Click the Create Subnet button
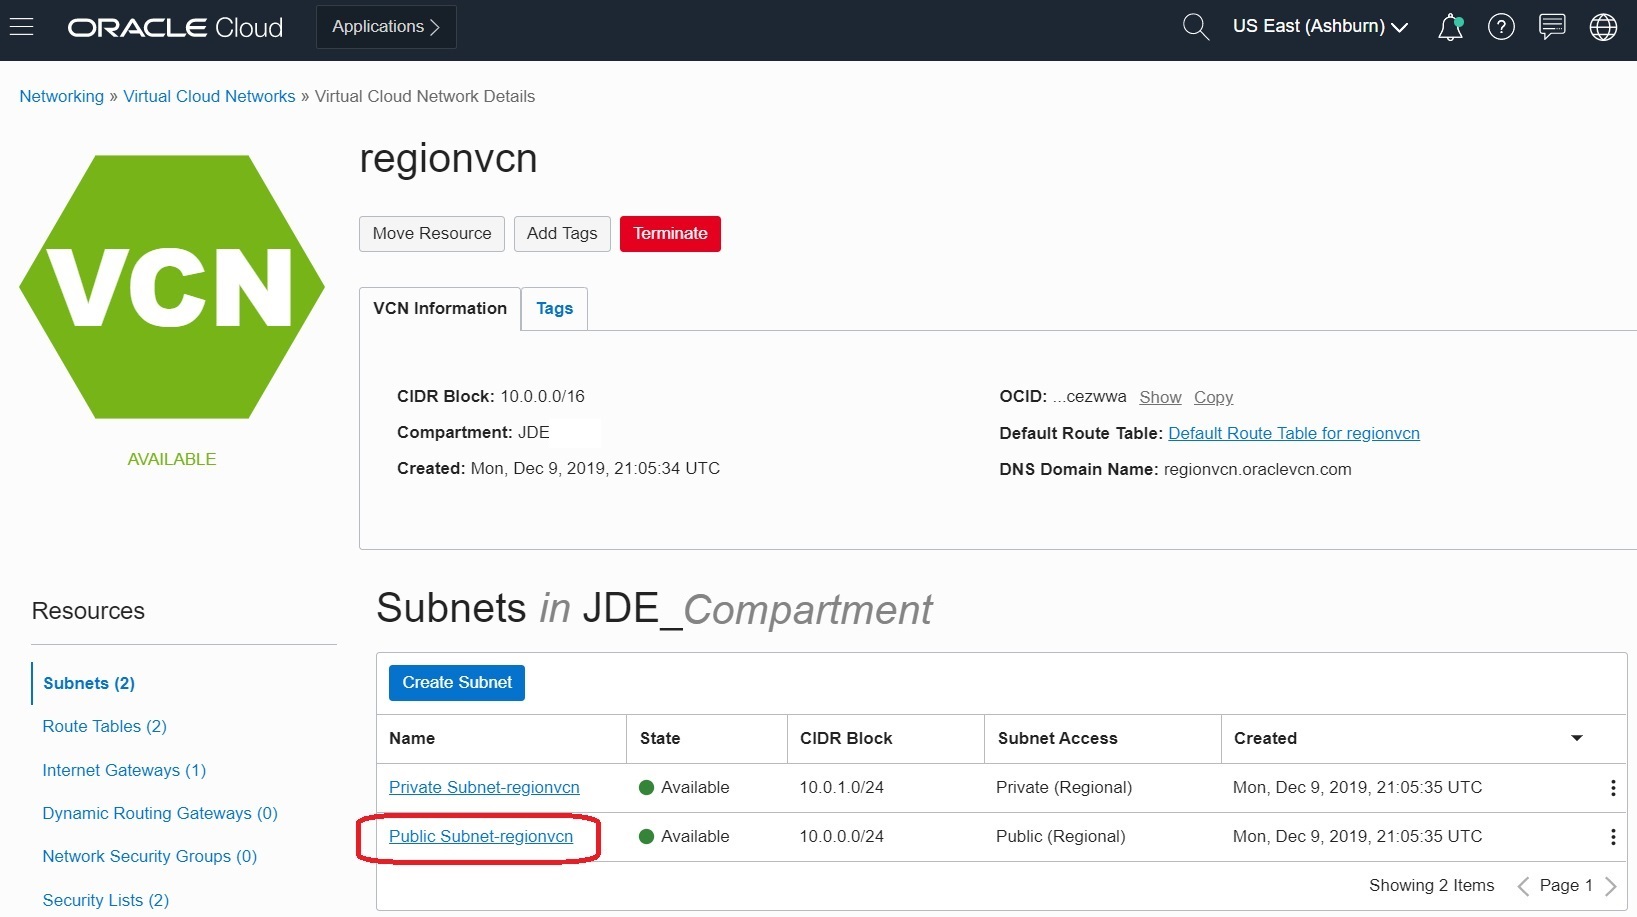Screen dimensions: 1637x917 pos(457,683)
